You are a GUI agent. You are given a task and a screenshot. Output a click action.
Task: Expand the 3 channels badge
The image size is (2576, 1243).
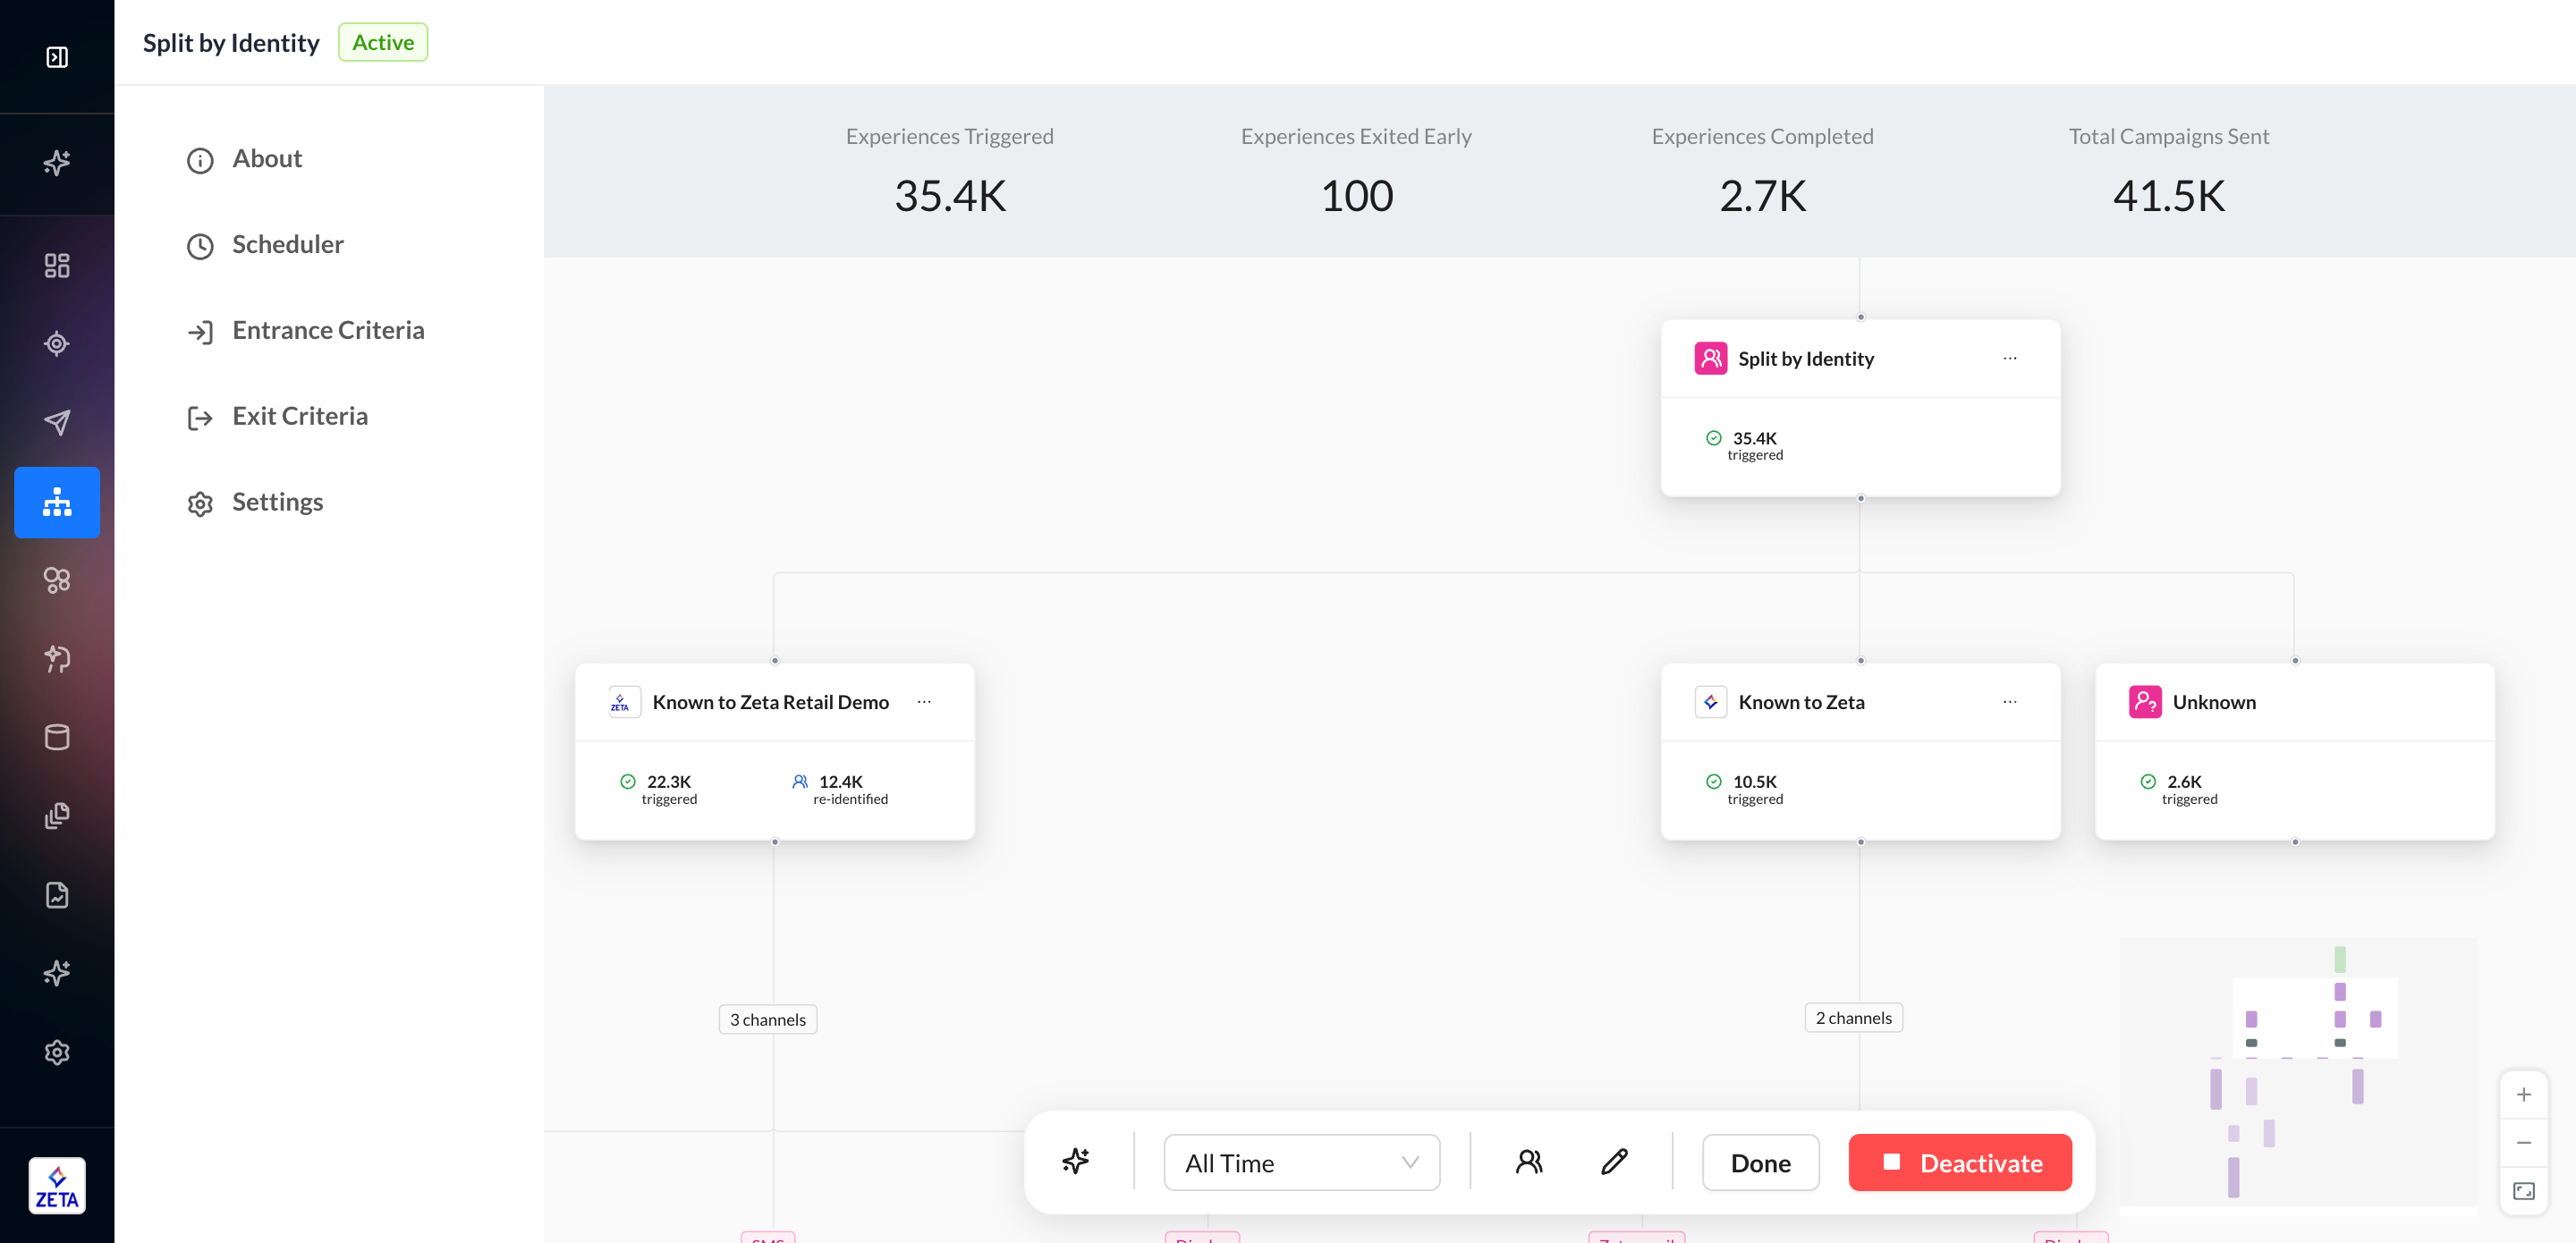click(767, 1019)
